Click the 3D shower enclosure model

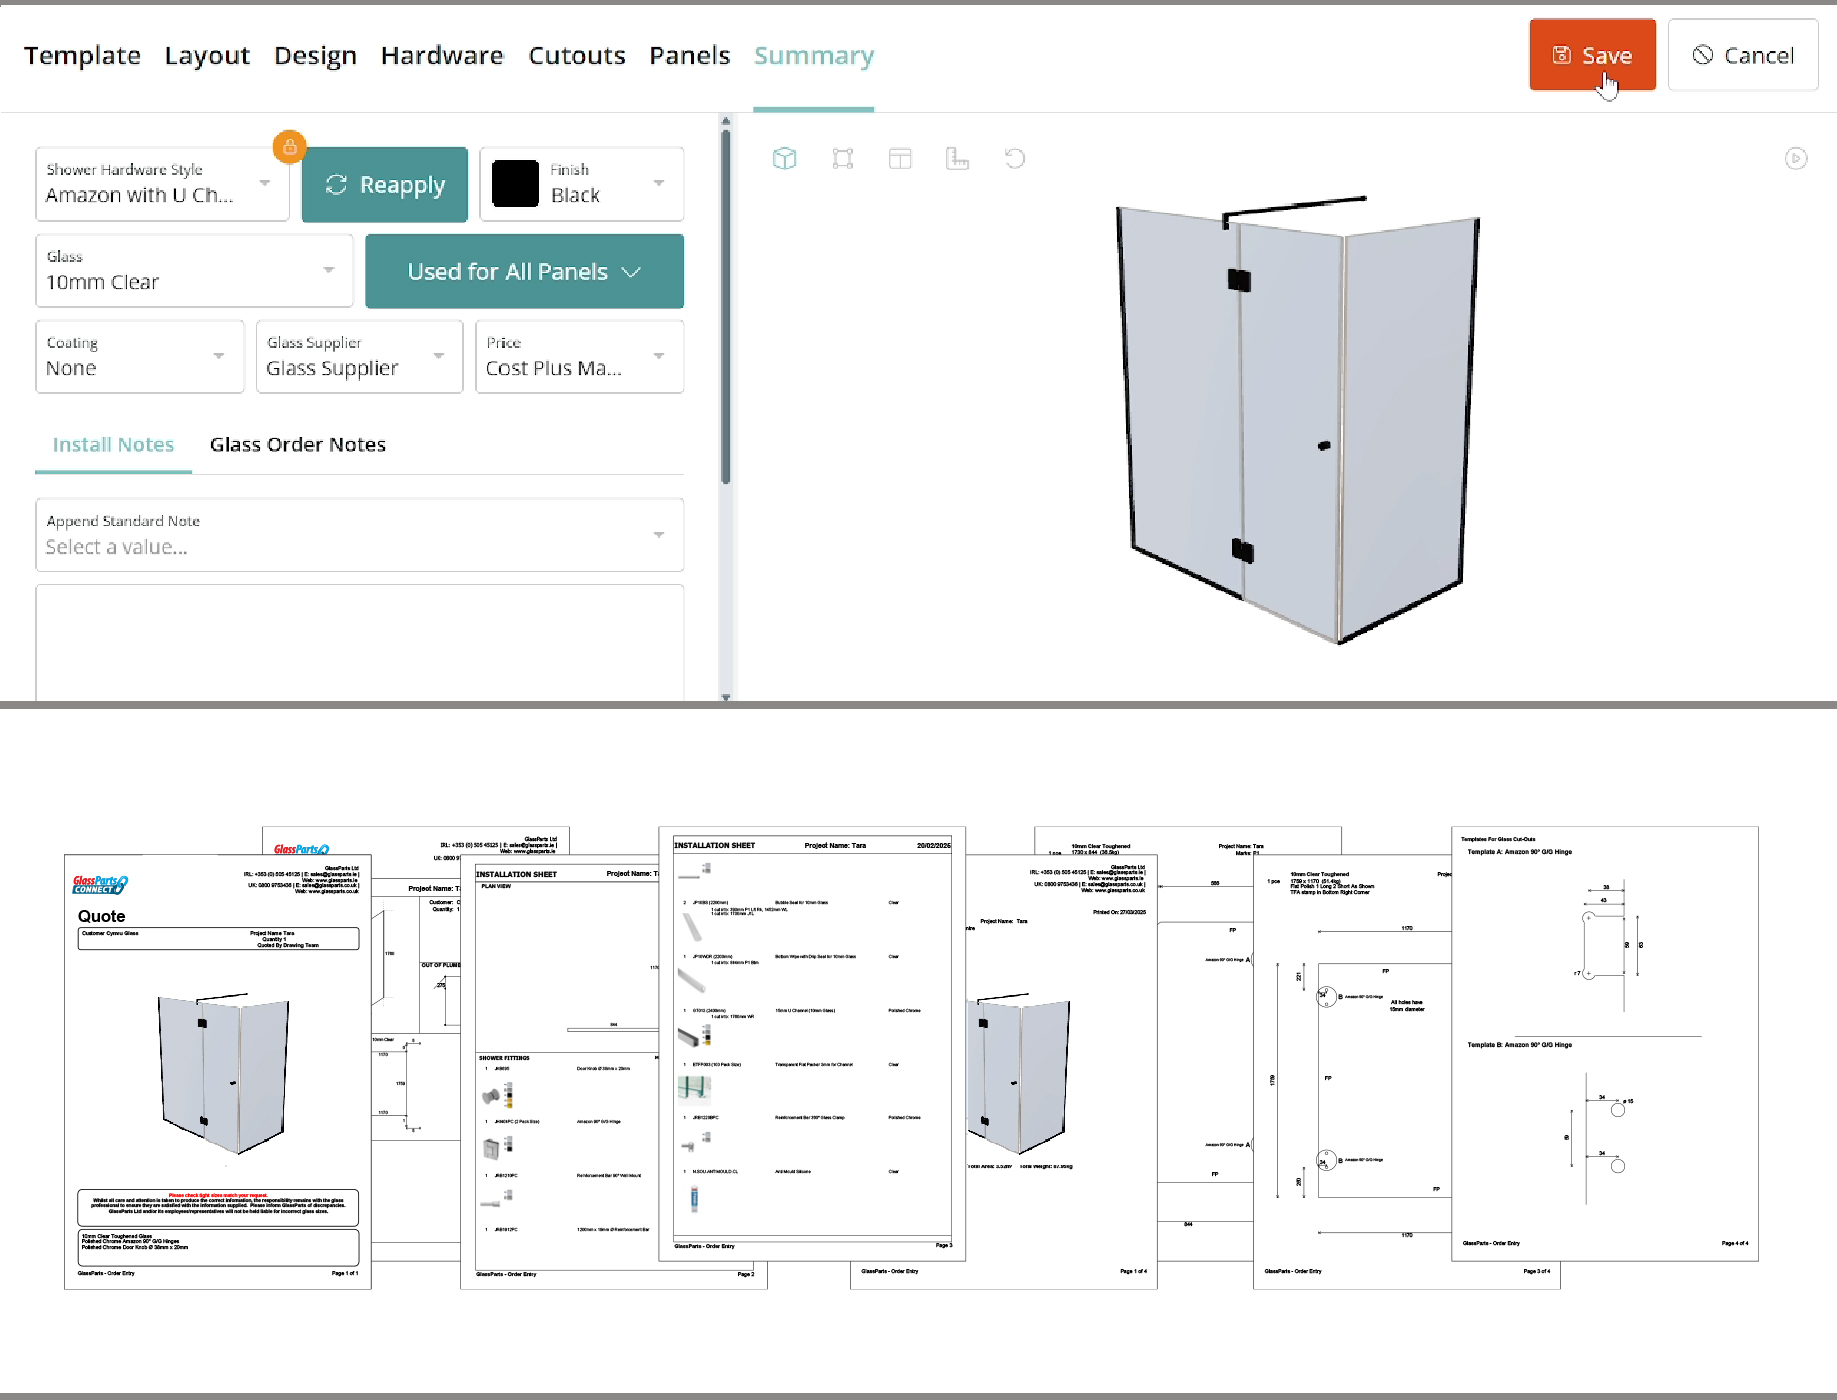click(1297, 420)
